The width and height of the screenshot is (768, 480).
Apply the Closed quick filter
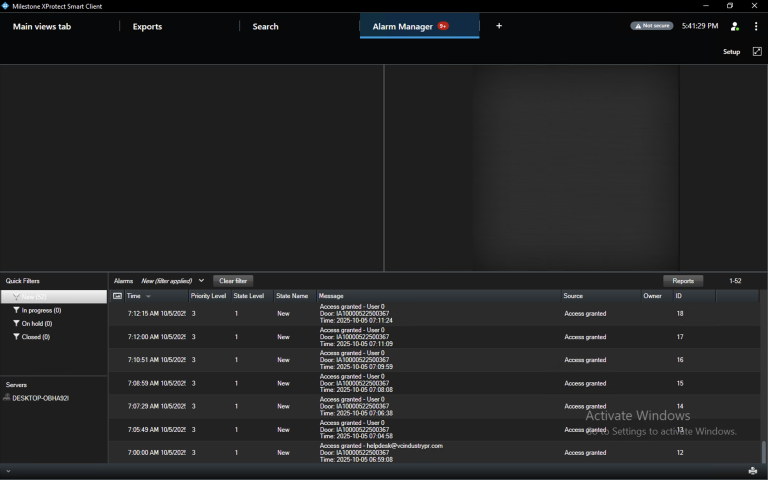pos(35,337)
